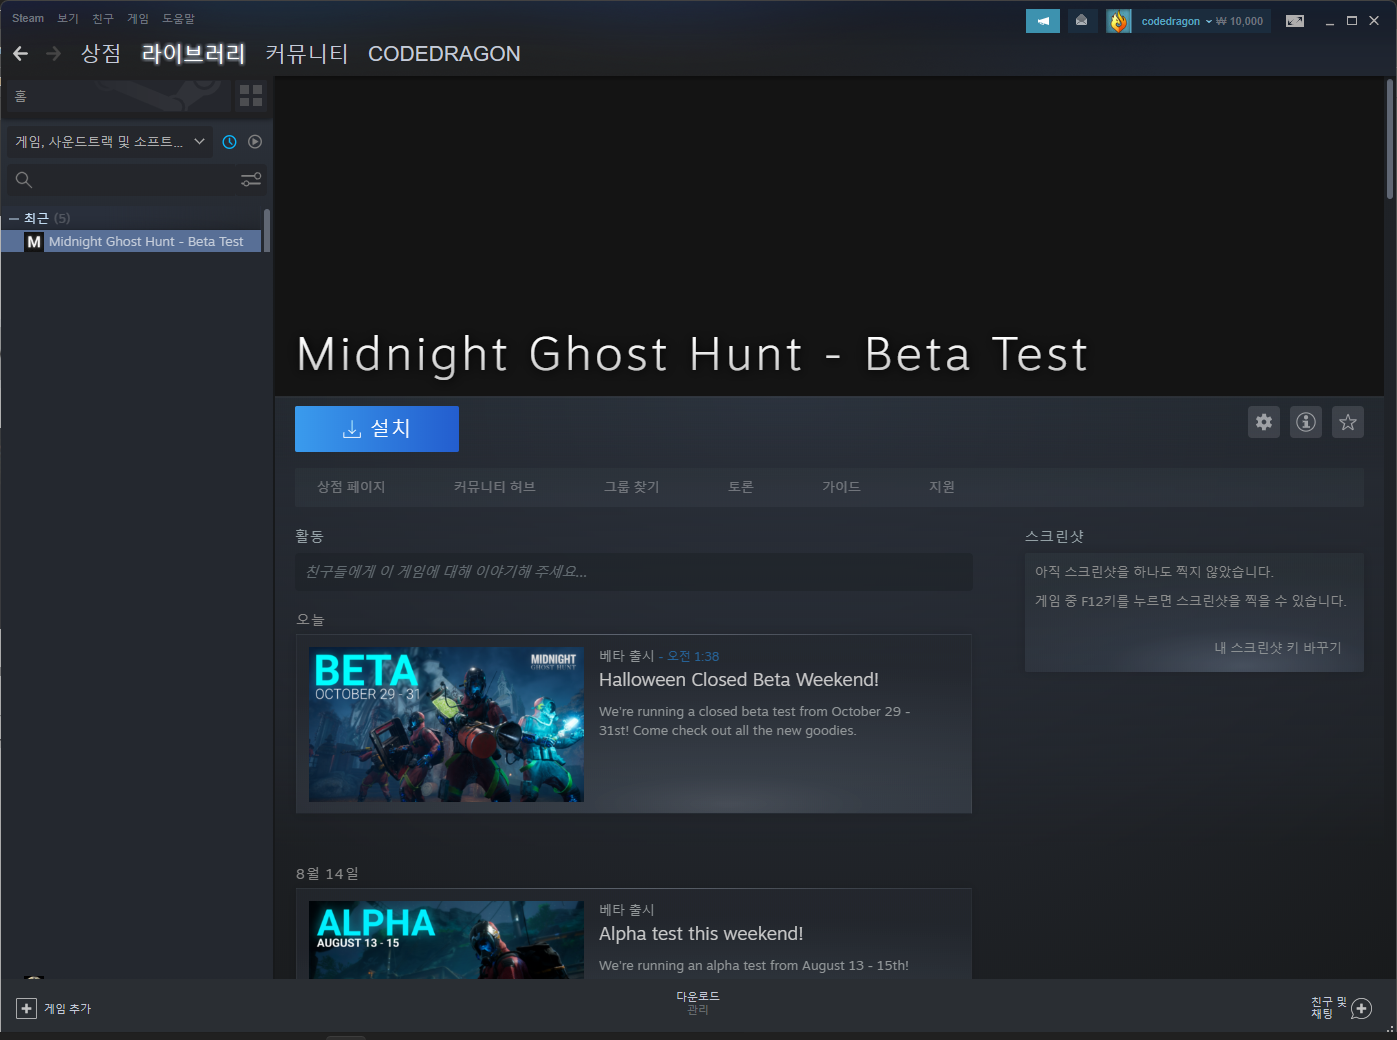Image resolution: width=1397 pixels, height=1040 pixels.
Task: Open the inbox envelope icon
Action: (1081, 21)
